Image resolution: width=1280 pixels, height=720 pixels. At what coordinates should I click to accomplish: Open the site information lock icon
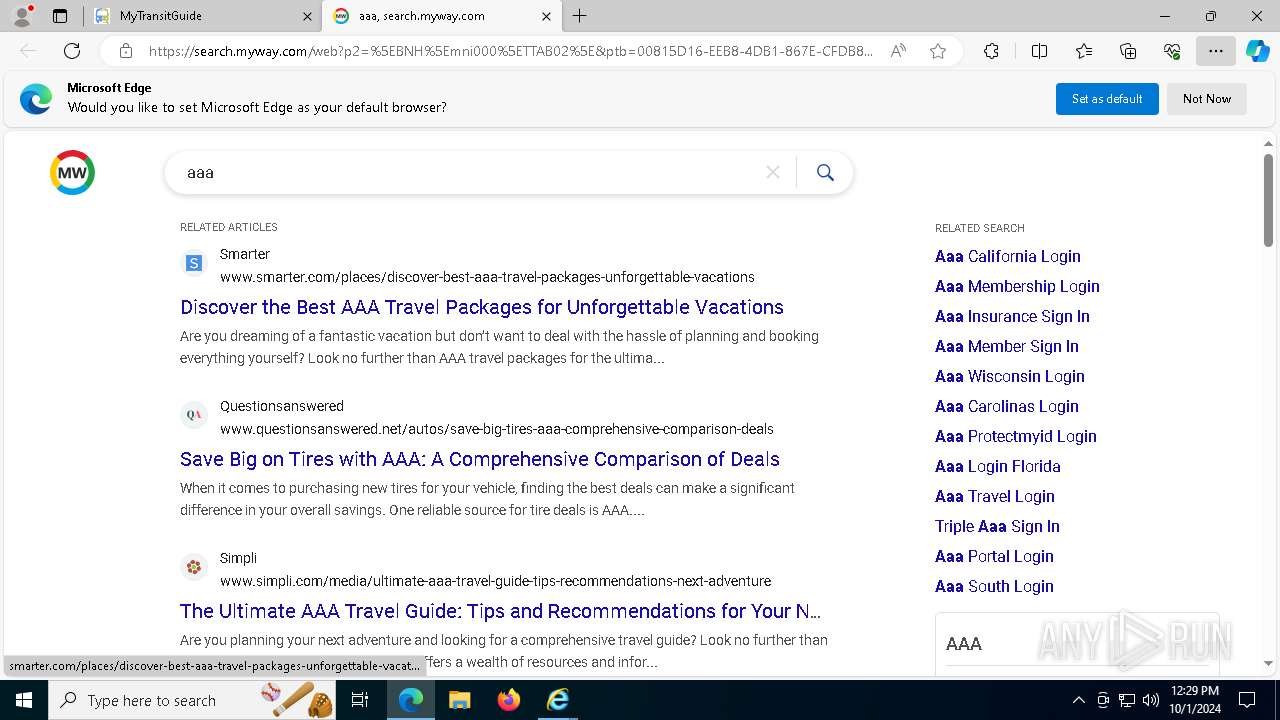coord(126,51)
